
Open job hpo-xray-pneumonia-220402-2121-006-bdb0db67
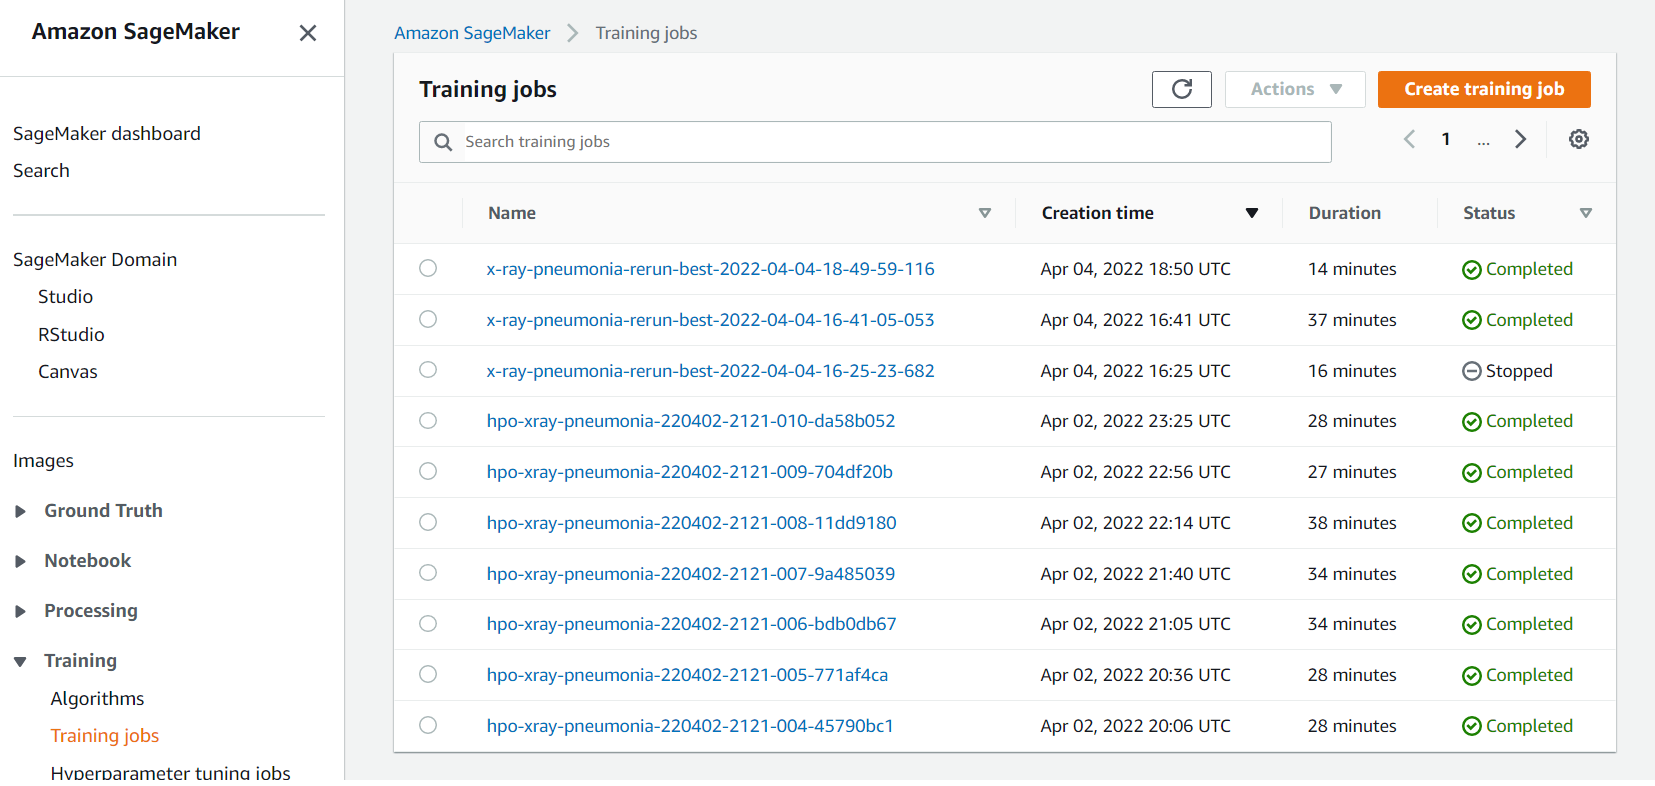pyautogui.click(x=691, y=624)
